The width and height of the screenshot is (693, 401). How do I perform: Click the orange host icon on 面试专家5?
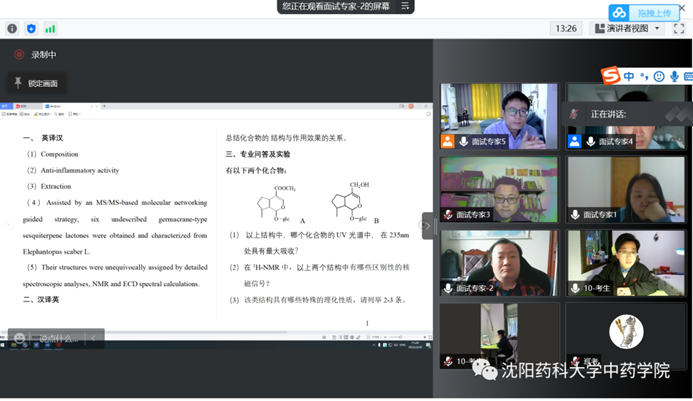point(448,141)
